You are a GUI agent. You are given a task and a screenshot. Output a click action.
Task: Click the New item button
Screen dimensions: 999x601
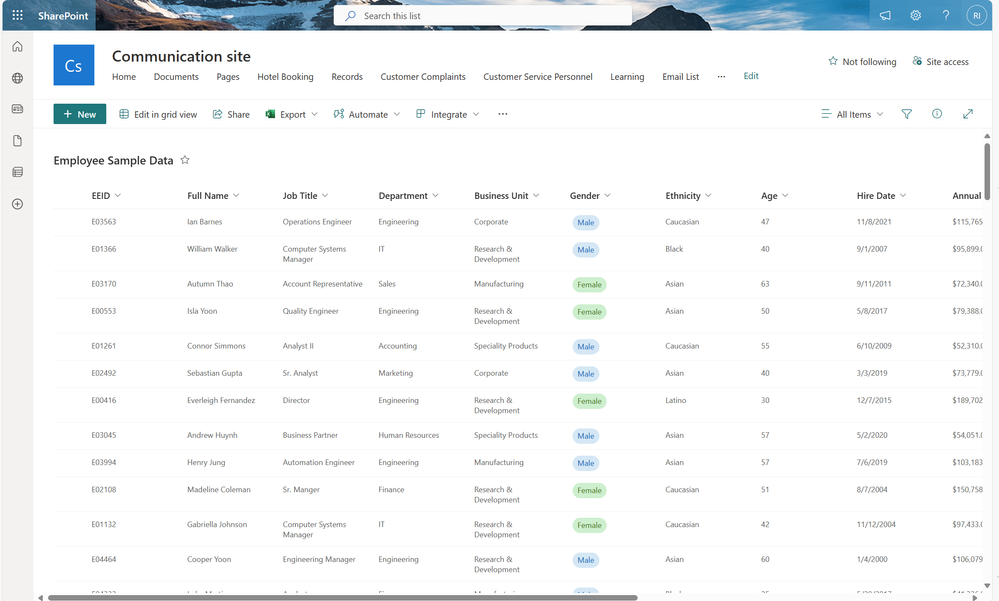coord(80,114)
